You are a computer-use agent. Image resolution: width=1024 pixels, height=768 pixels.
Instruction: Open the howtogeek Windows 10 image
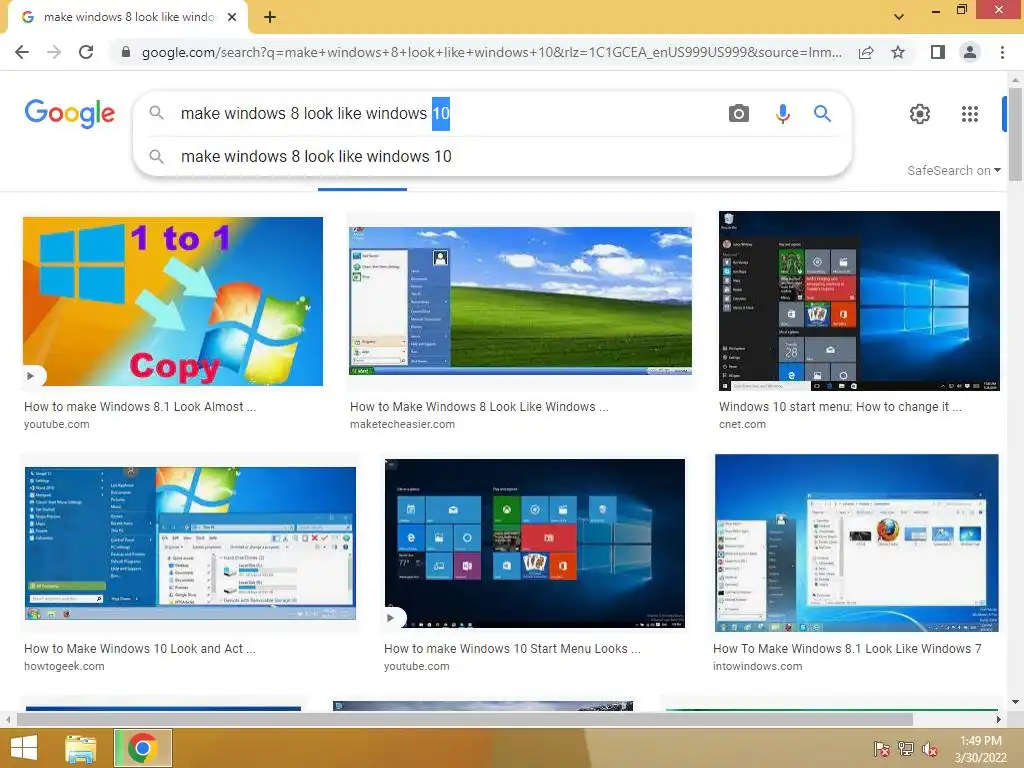coord(190,543)
